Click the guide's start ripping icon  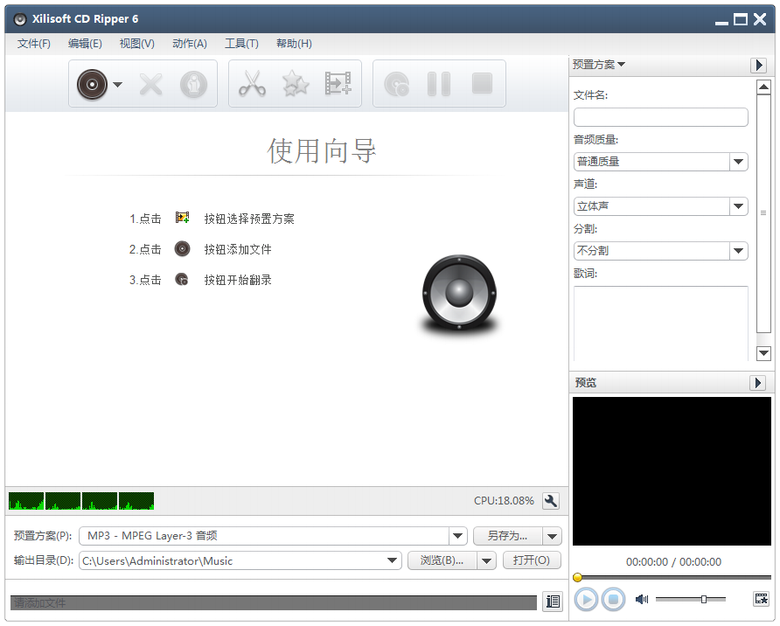tap(182, 280)
